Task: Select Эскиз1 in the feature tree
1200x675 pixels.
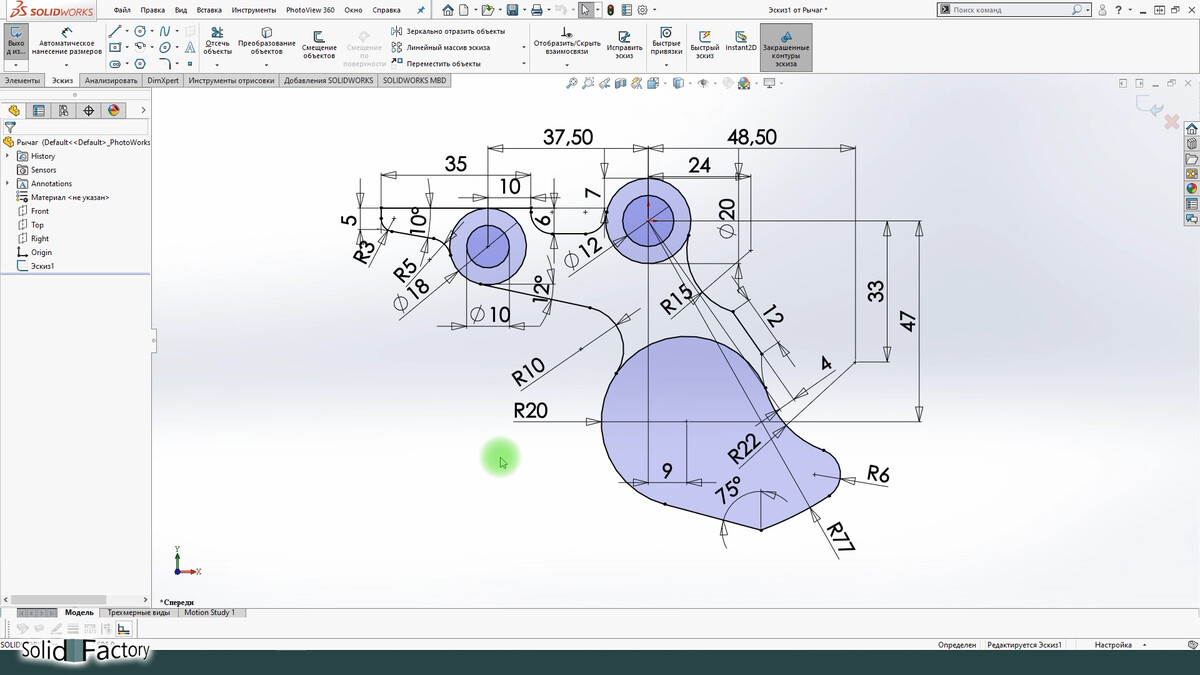Action: click(x=42, y=266)
